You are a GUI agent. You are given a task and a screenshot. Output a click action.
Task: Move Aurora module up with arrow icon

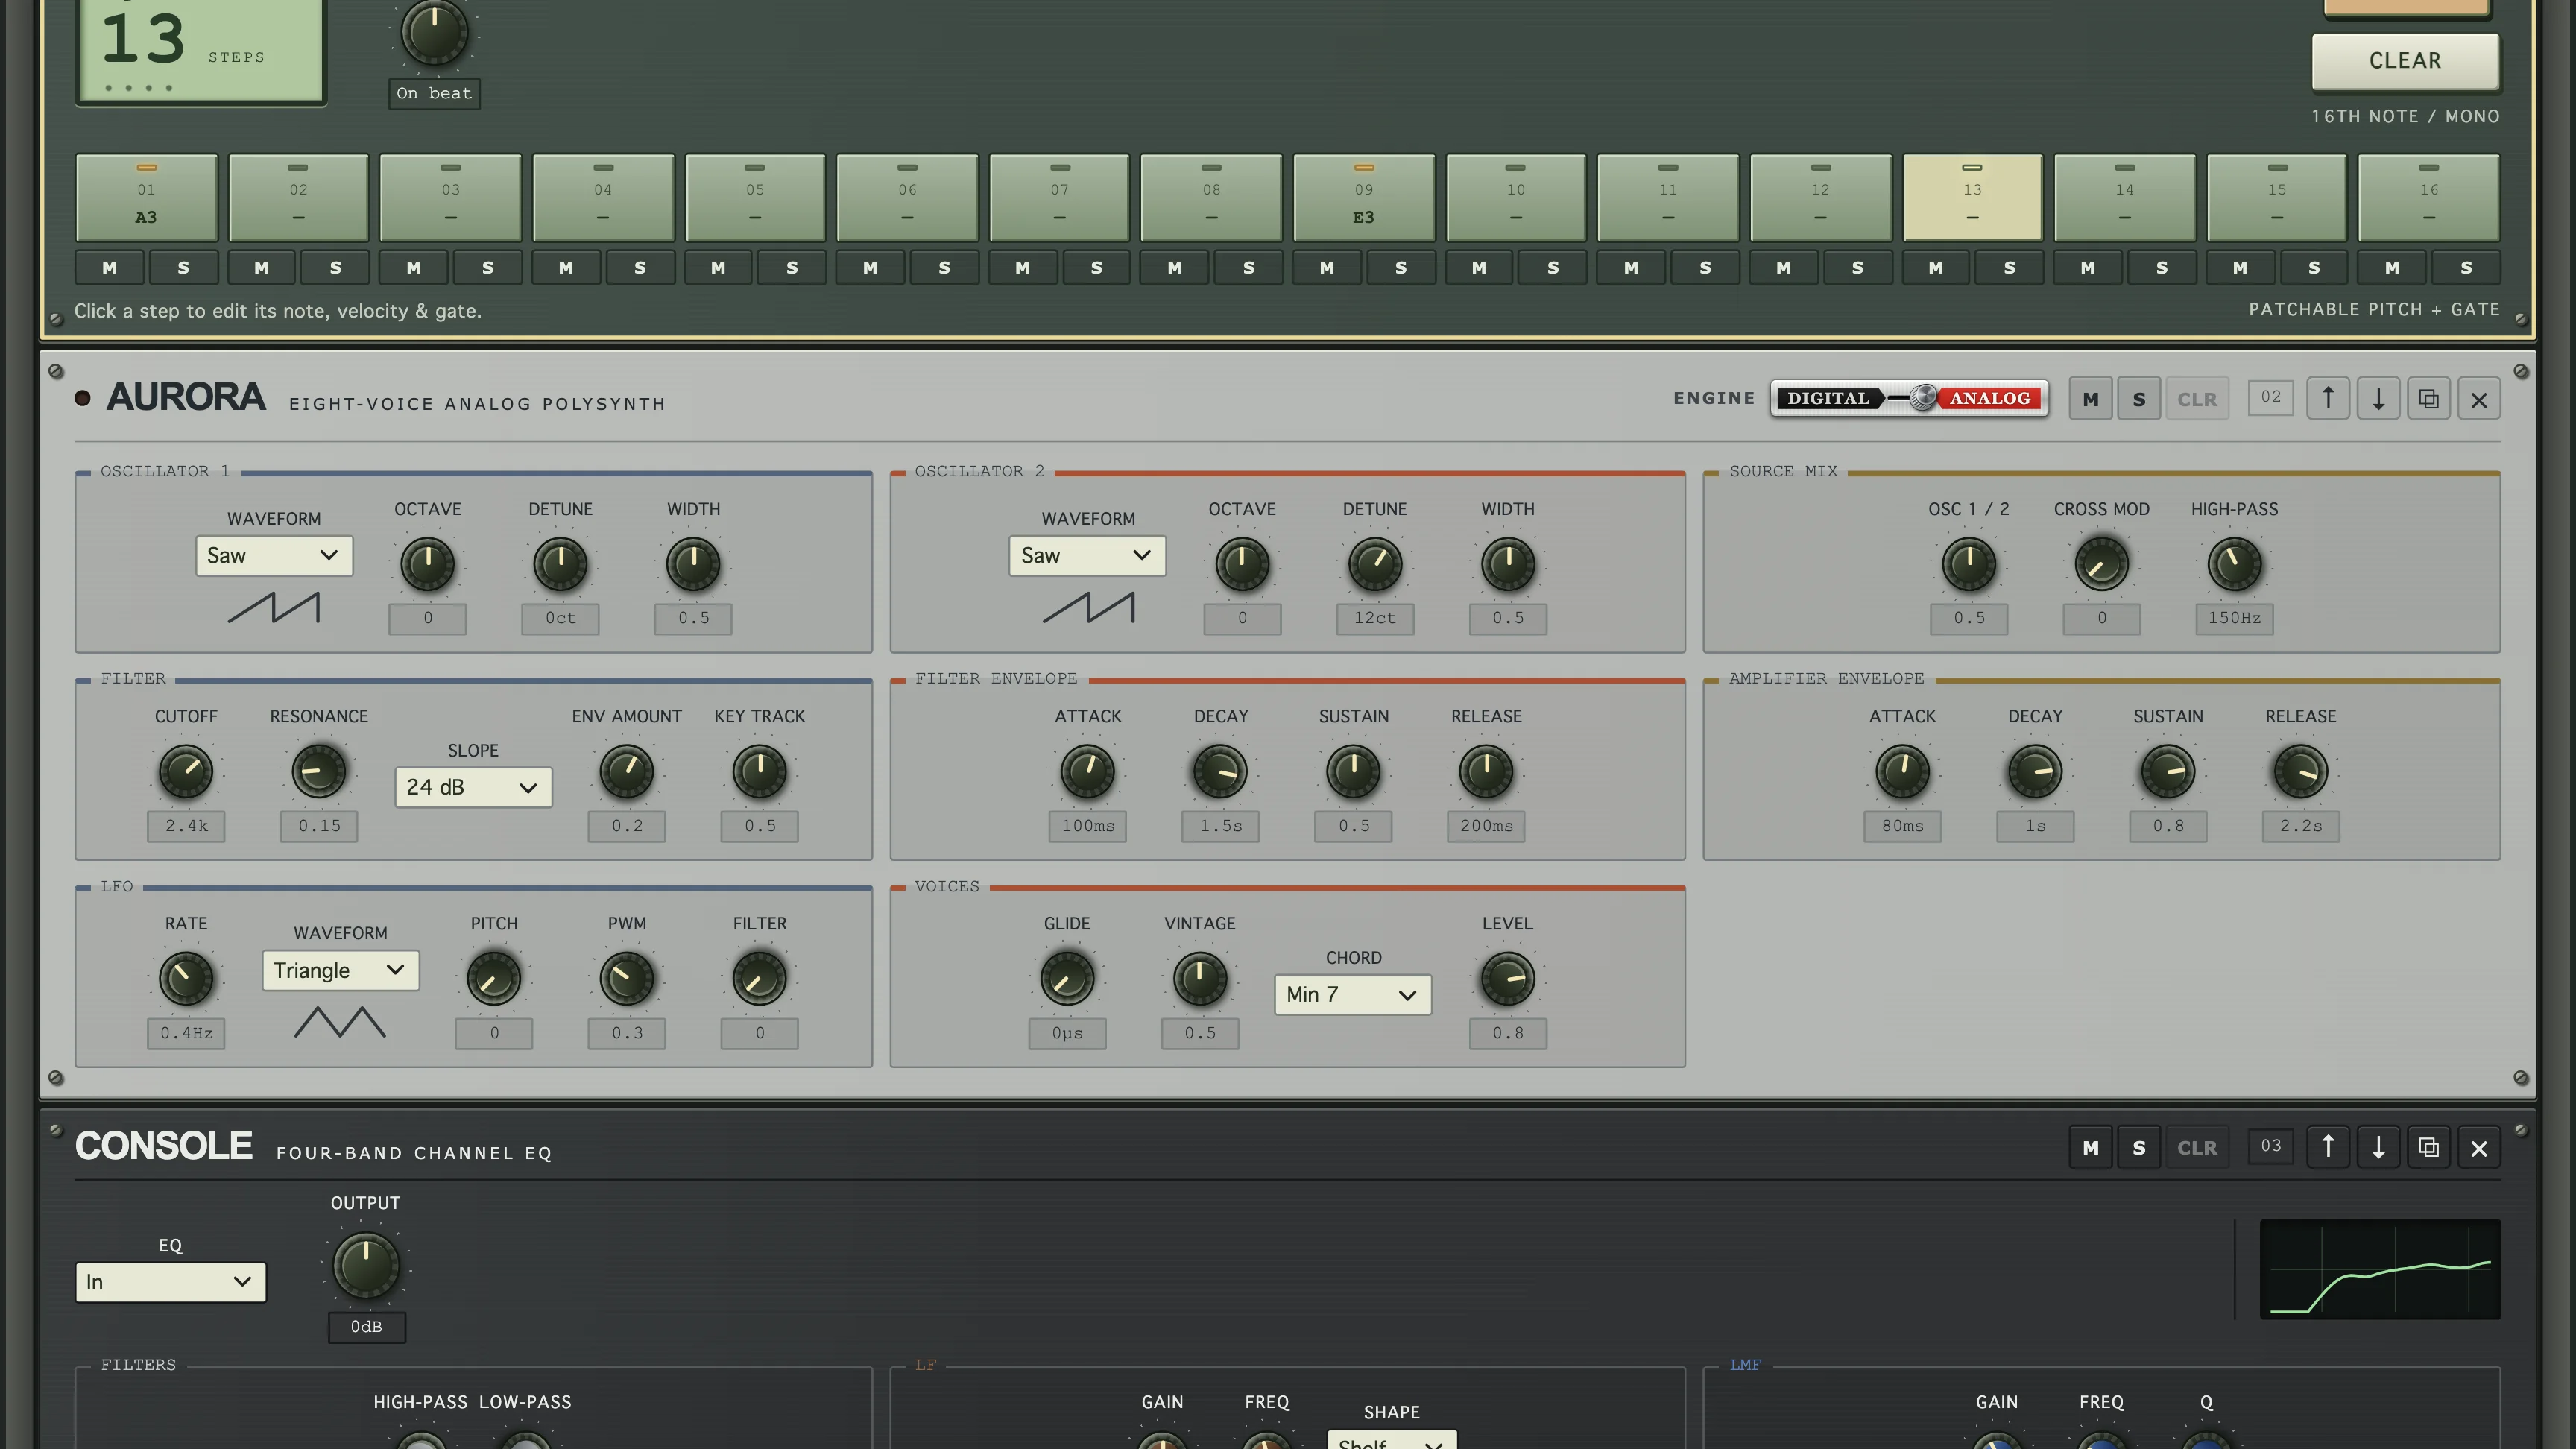tap(2328, 399)
